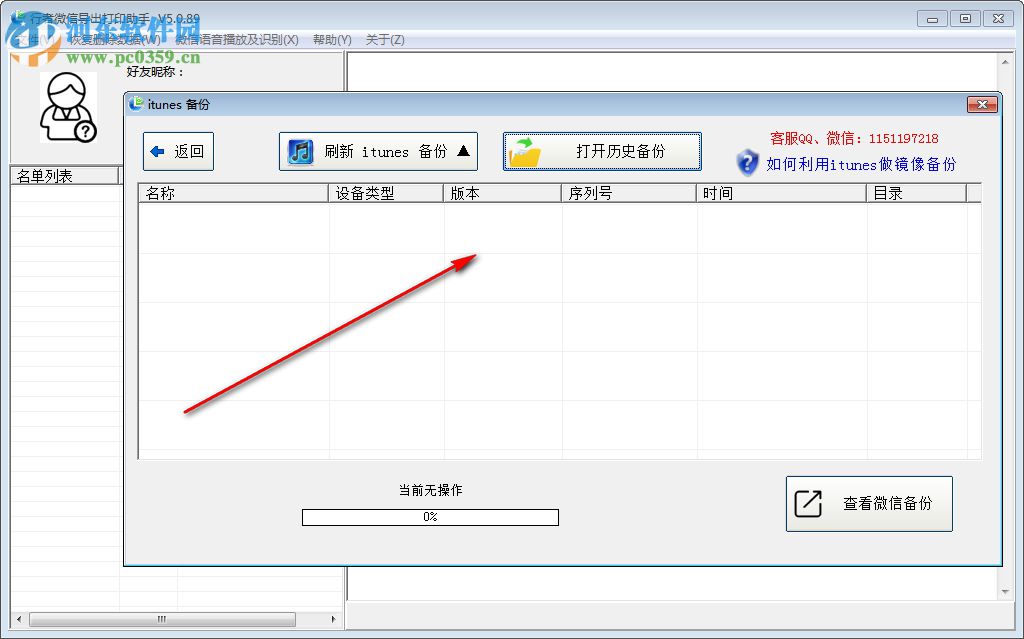Screen dimensions: 1024x639
Task: Click the app icon in itunes 备份 title bar
Action: tap(135, 104)
